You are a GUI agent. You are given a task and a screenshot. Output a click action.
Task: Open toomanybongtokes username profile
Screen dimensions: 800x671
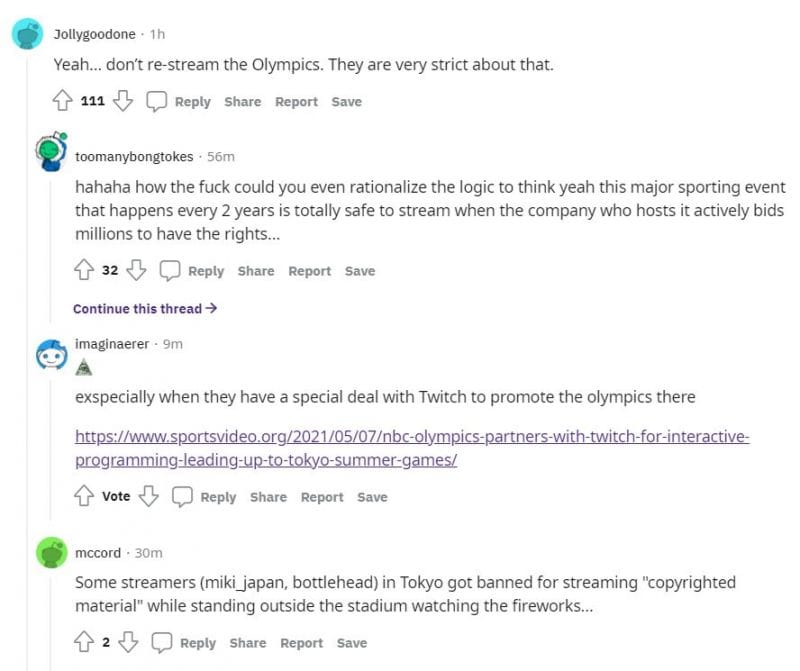point(135,156)
